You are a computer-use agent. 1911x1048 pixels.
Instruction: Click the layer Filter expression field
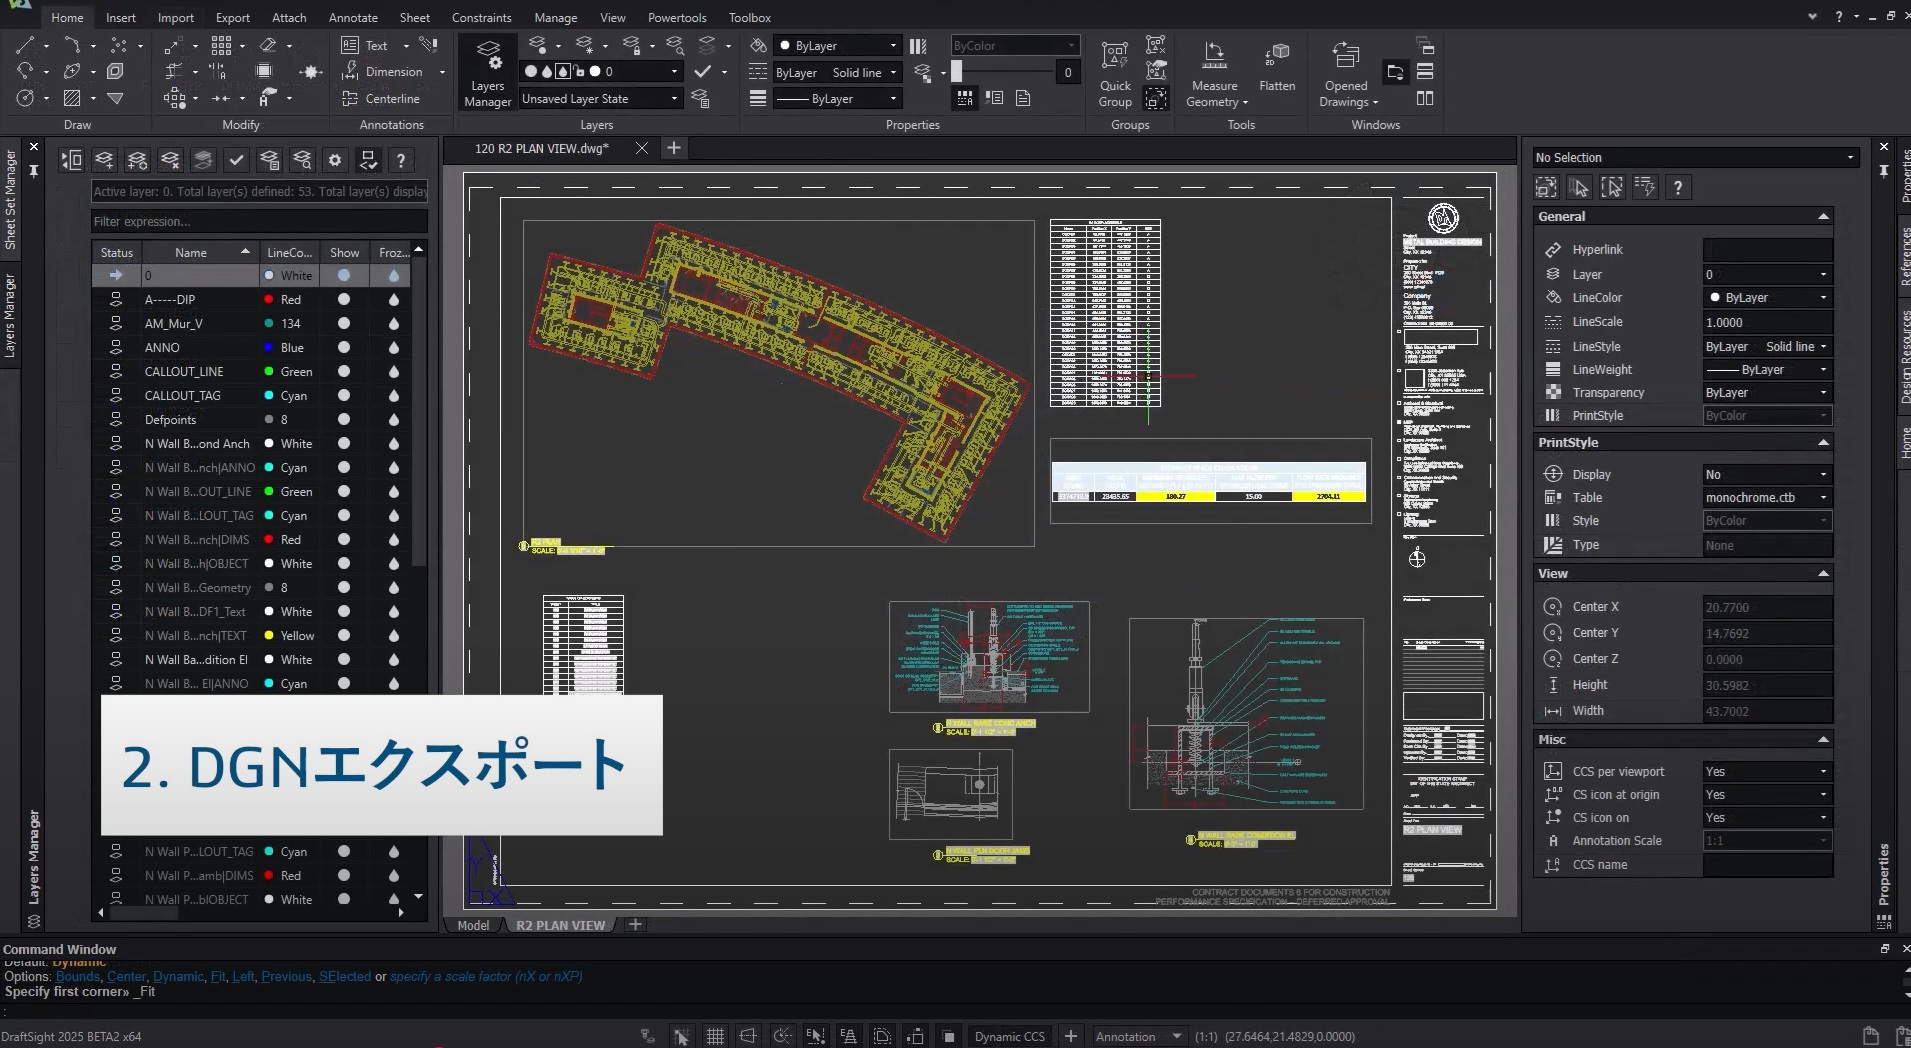259,222
